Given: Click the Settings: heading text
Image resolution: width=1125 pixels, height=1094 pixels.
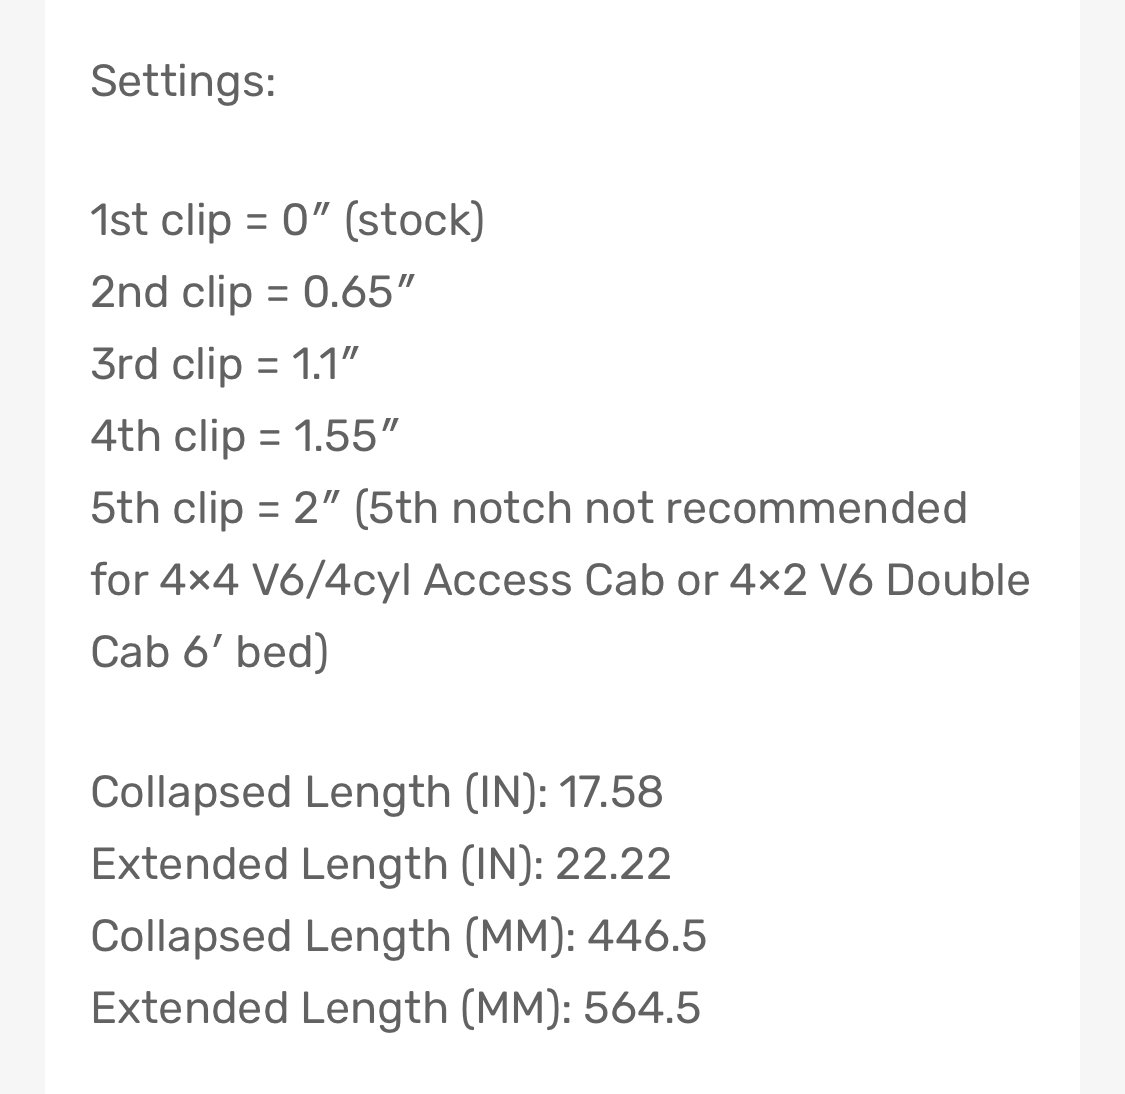Looking at the screenshot, I should [x=183, y=81].
